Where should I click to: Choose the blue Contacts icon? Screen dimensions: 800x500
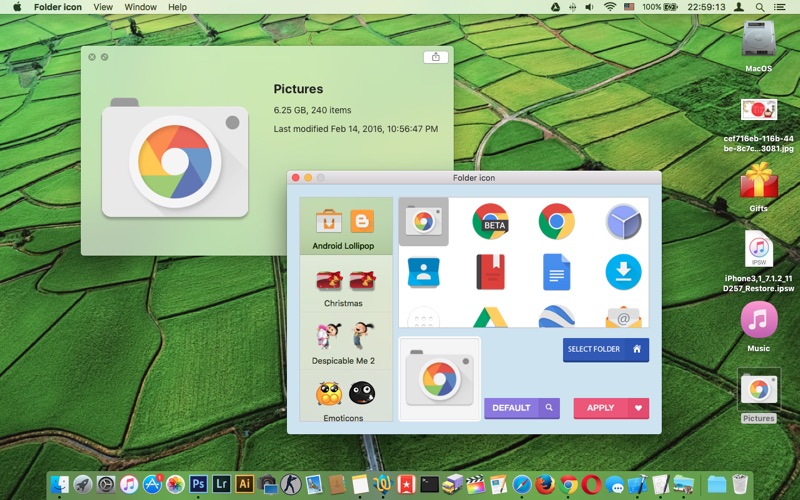click(x=423, y=272)
